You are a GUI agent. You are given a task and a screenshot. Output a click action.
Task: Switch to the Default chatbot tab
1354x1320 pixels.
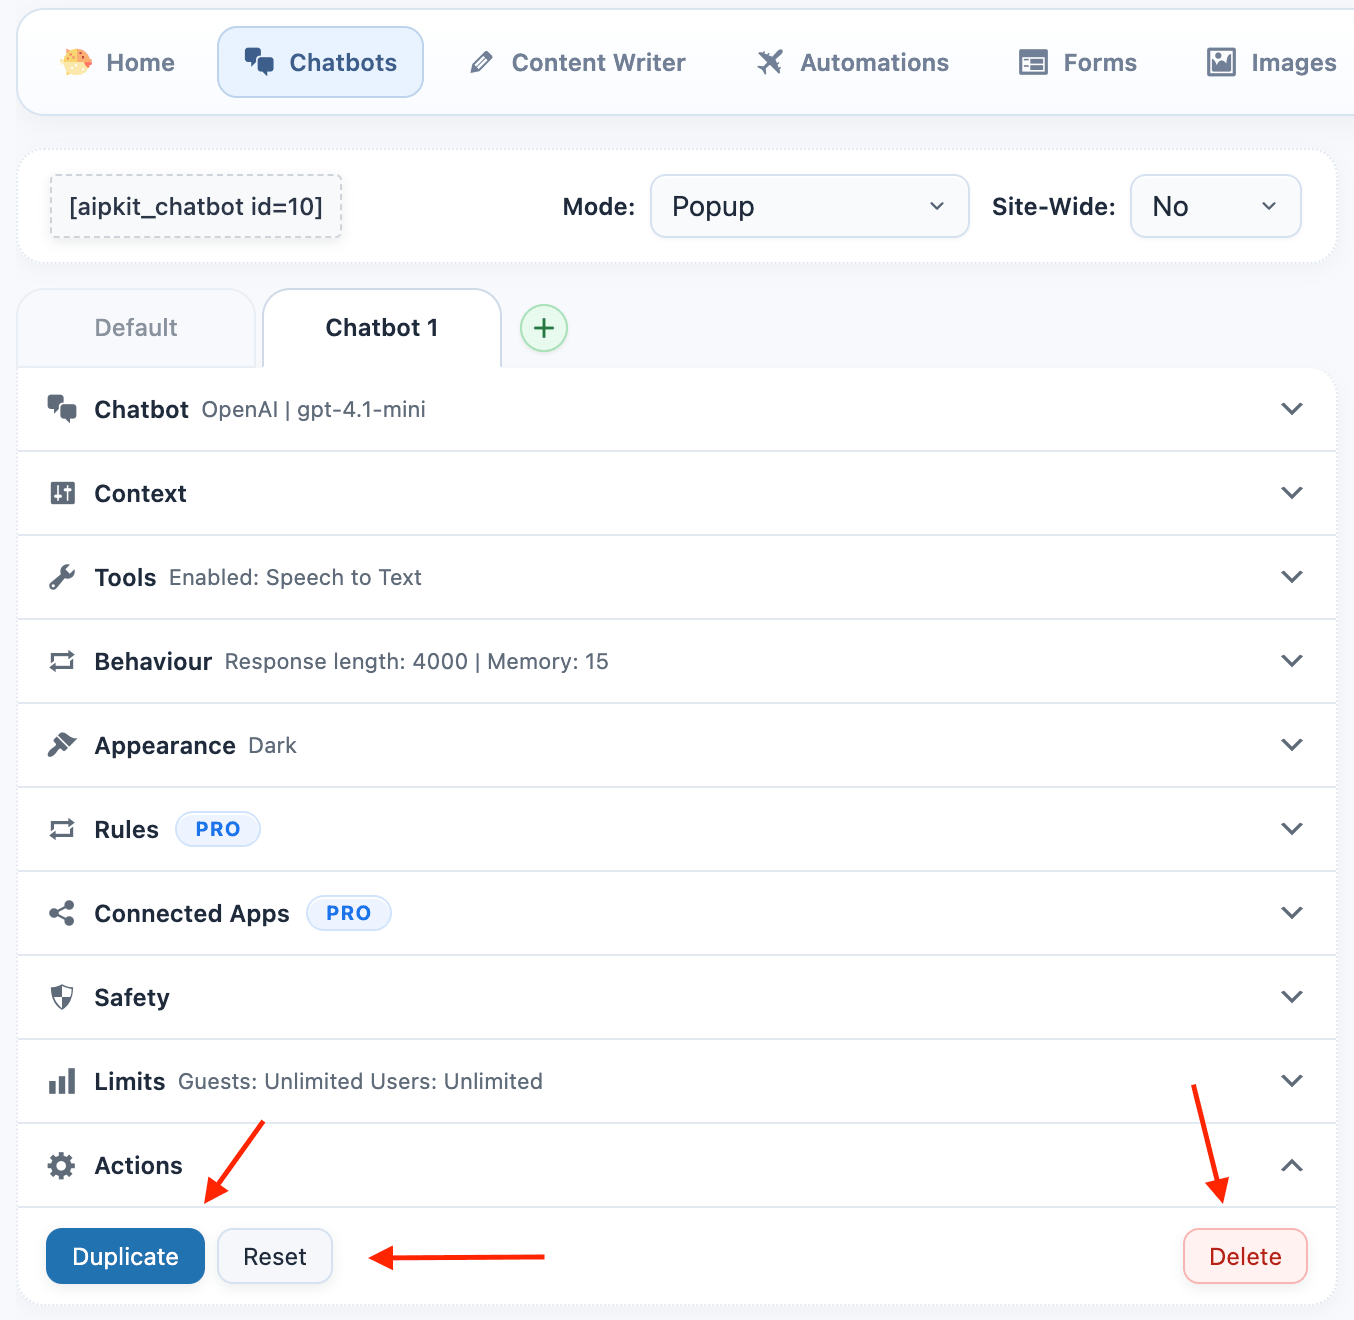point(136,328)
